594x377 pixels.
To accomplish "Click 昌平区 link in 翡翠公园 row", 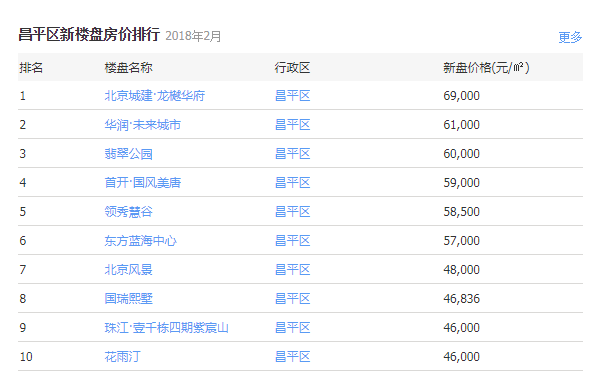I will click(292, 154).
